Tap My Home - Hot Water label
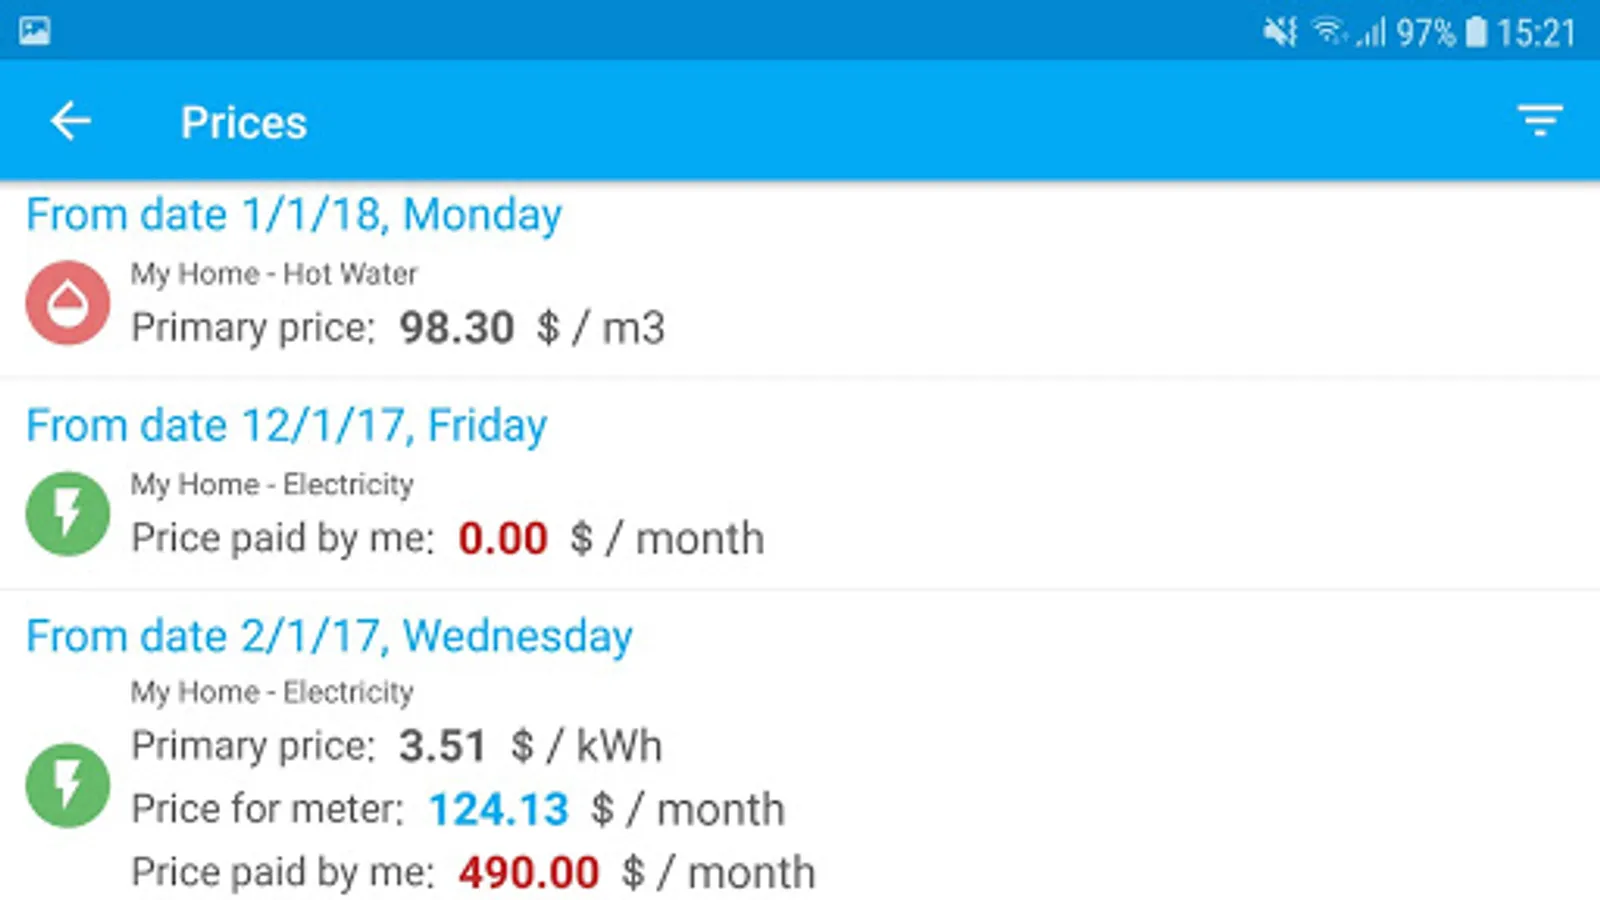This screenshot has width=1600, height=900. (274, 274)
